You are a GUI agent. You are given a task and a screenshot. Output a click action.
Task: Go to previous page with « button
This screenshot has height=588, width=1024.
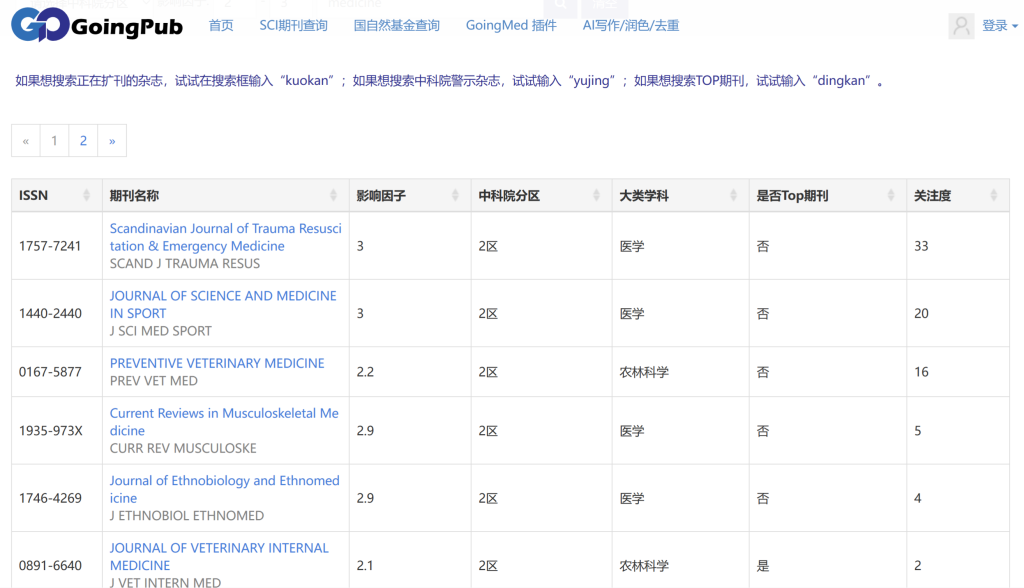pyautogui.click(x=25, y=140)
